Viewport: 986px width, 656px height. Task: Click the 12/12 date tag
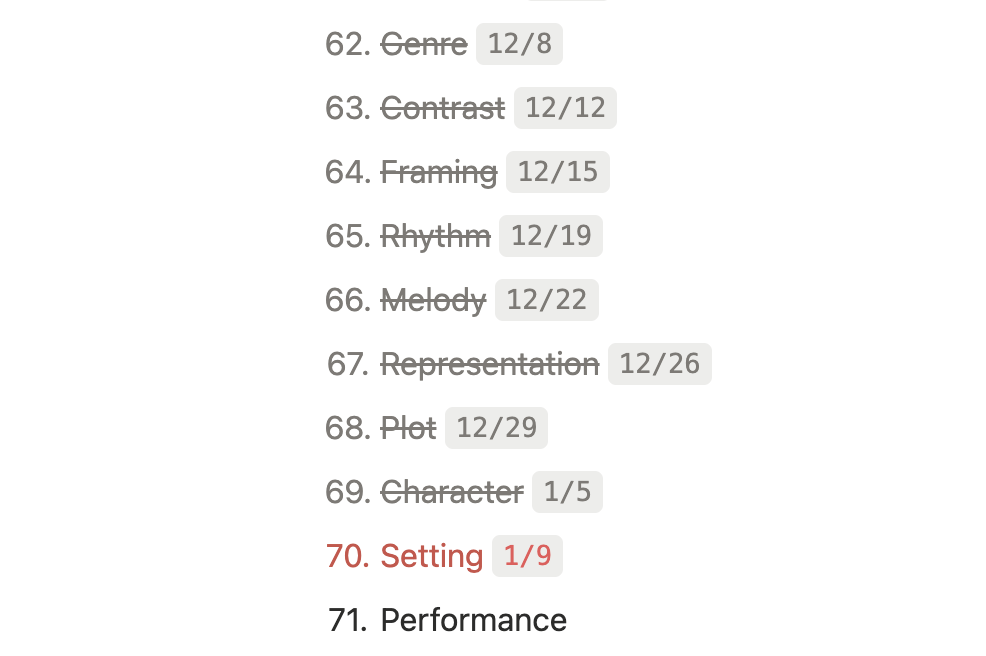point(565,108)
